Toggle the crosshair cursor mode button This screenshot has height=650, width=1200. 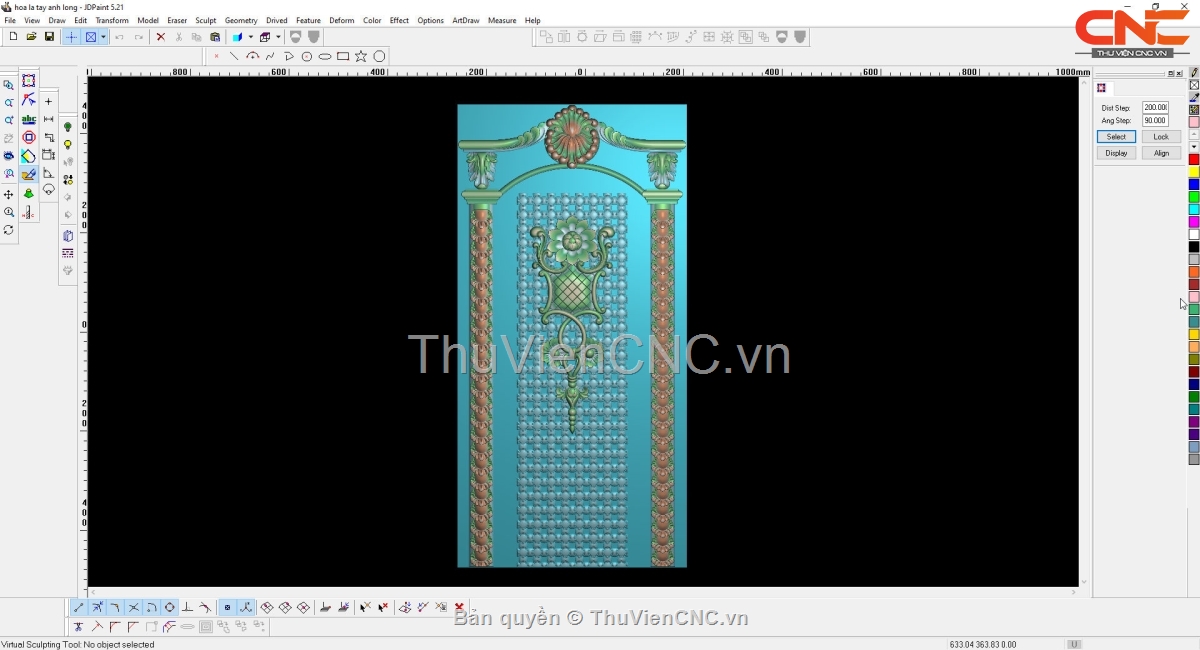coord(71,37)
